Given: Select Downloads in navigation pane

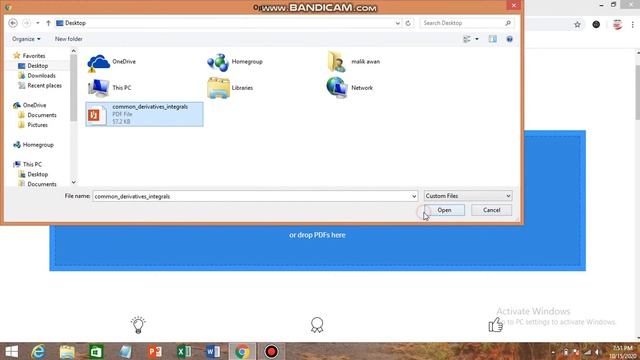Looking at the screenshot, I should click(x=37, y=76).
